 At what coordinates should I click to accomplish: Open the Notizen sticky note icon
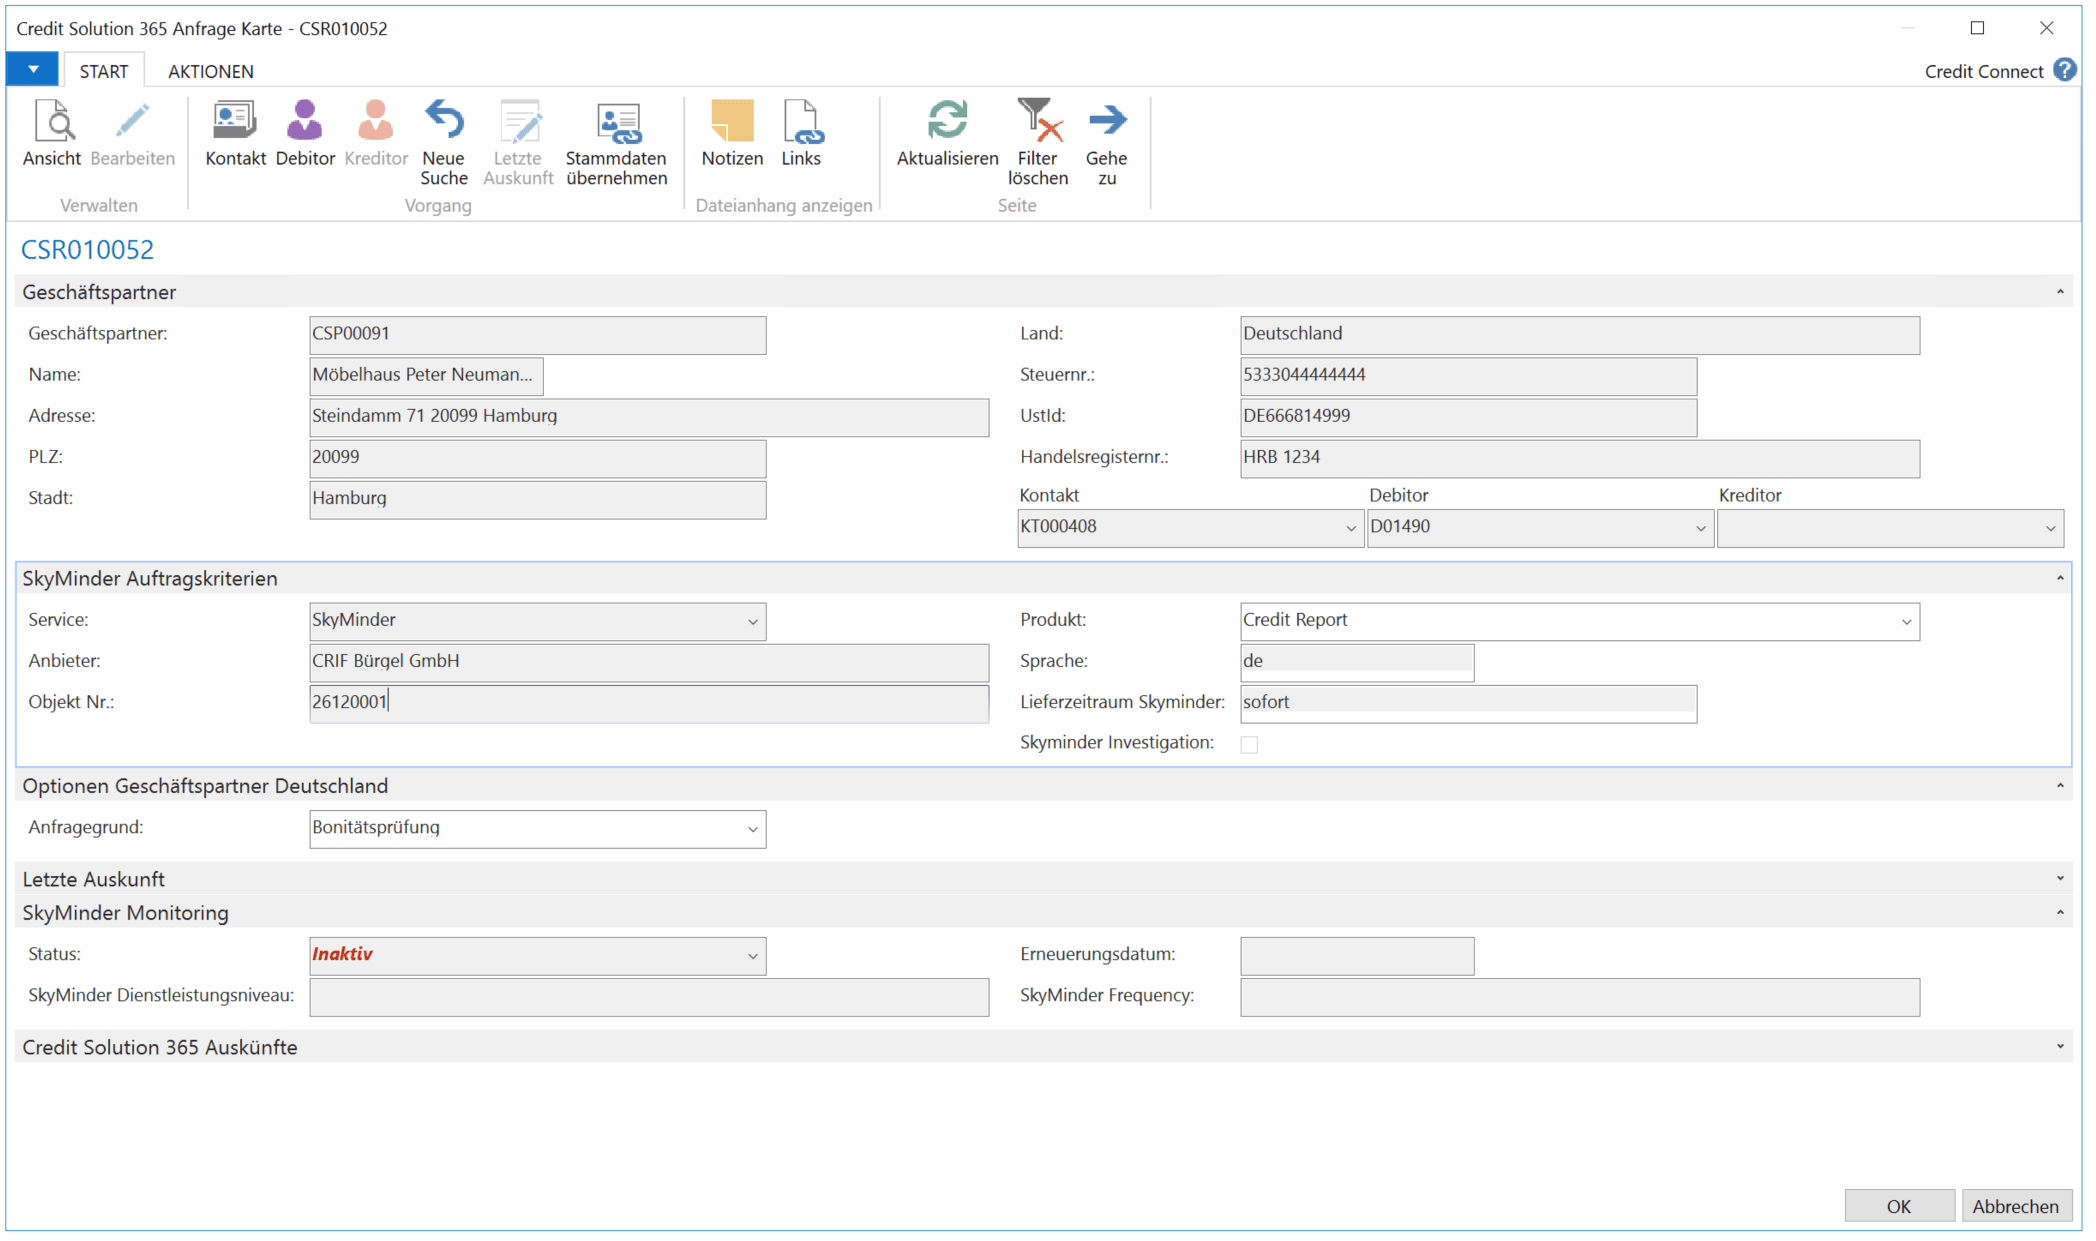pyautogui.click(x=732, y=122)
